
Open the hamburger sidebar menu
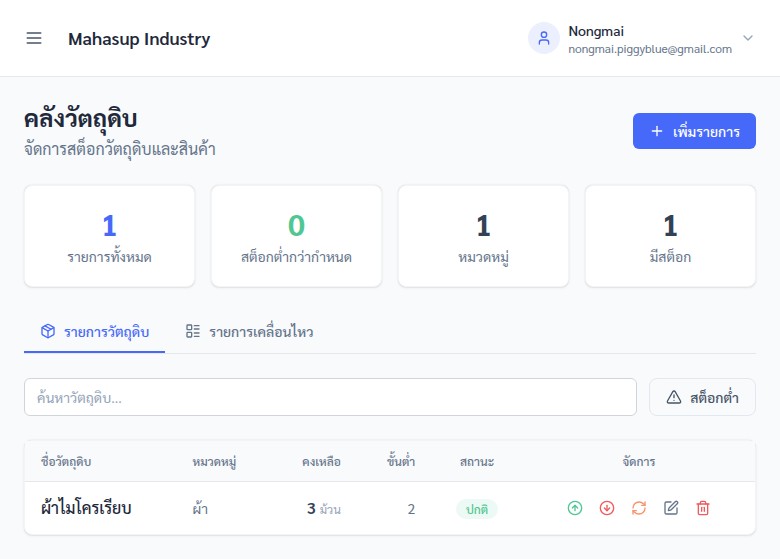(34, 38)
